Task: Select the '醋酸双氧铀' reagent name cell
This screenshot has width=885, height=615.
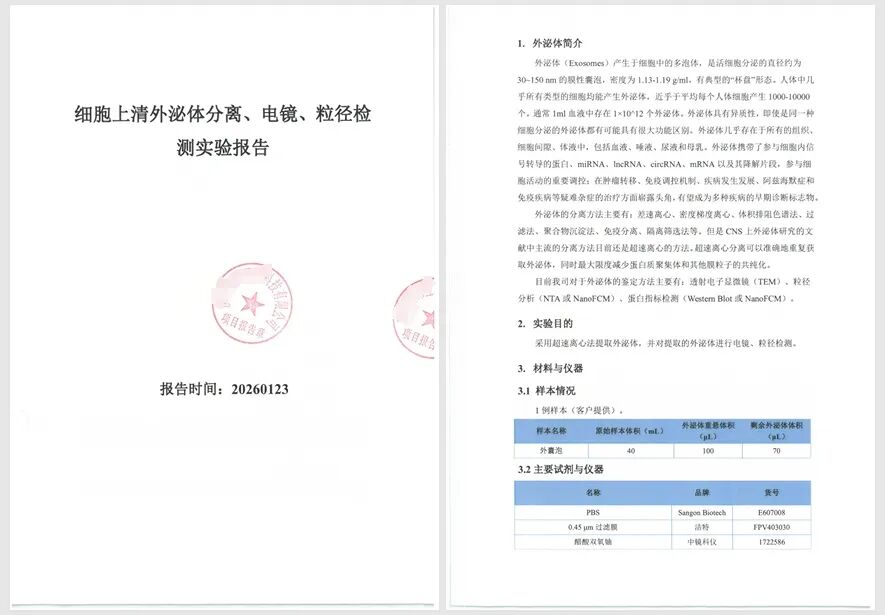Action: click(593, 542)
